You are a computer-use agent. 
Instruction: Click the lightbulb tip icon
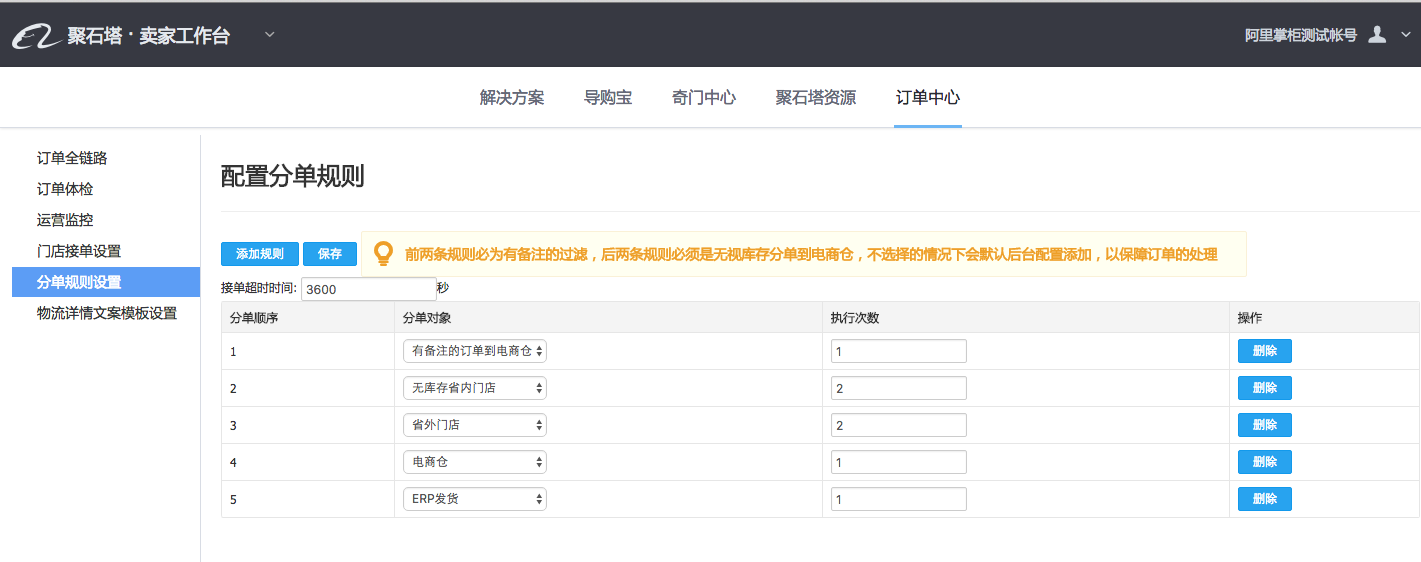pyautogui.click(x=383, y=254)
